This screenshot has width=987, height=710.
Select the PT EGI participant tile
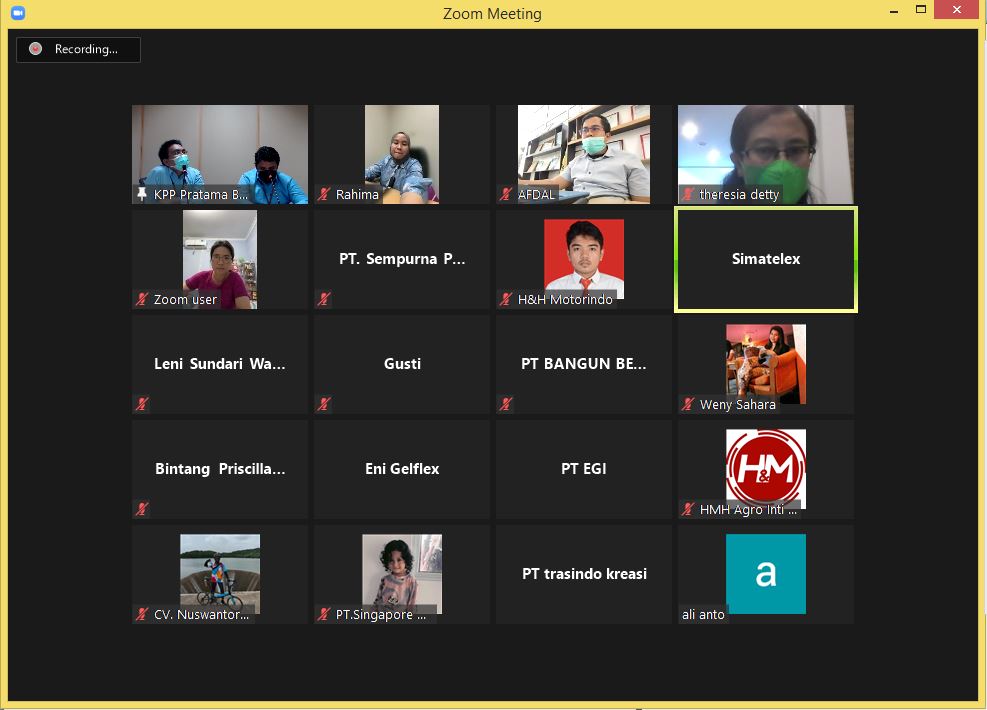pyautogui.click(x=583, y=468)
